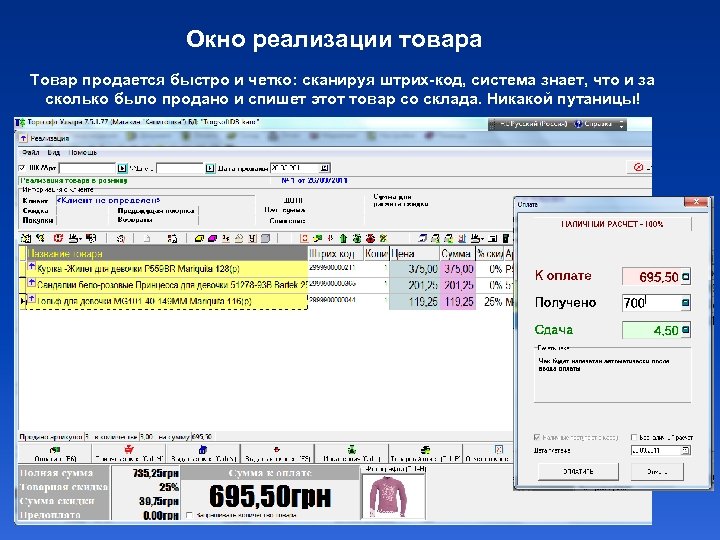Click the black rightmost toolbar icon
The image size is (720, 540).
tap(506, 238)
